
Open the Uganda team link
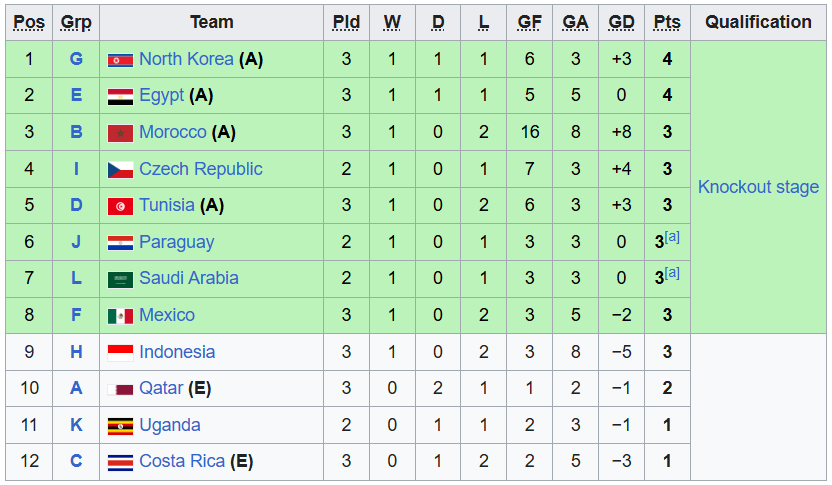pyautogui.click(x=169, y=425)
